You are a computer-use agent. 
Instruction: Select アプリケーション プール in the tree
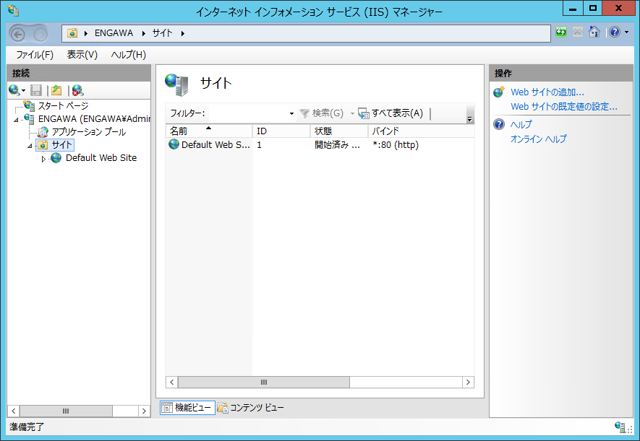(x=89, y=132)
